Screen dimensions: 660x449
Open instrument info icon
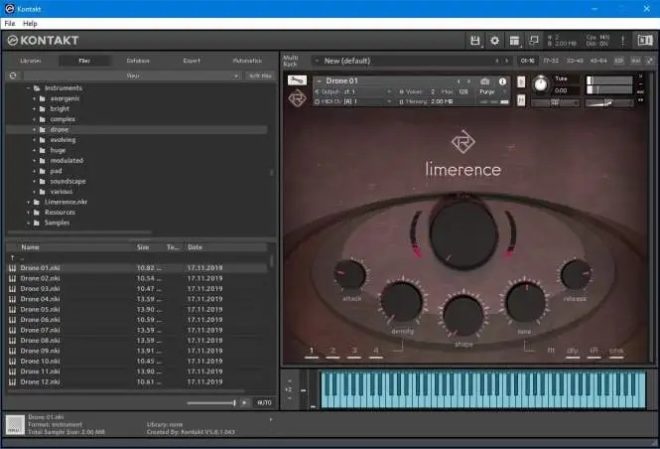click(x=502, y=81)
